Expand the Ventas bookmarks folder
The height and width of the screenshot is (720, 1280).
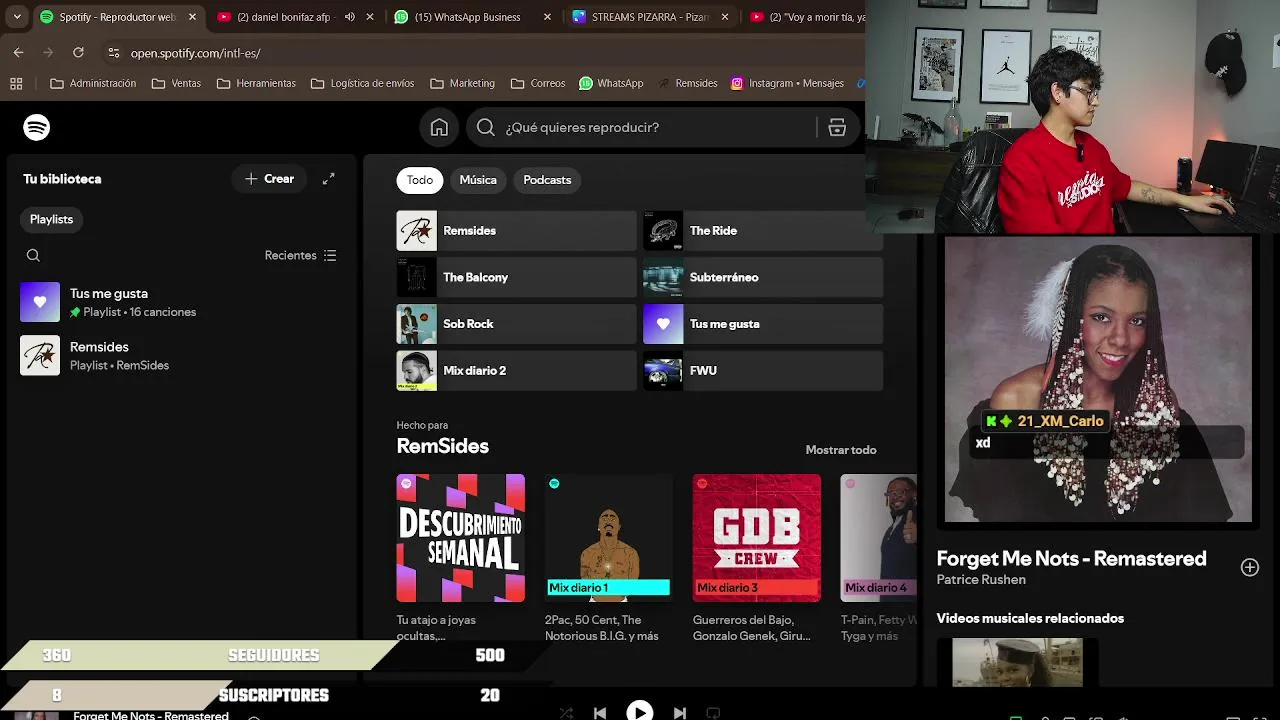pyautogui.click(x=176, y=83)
